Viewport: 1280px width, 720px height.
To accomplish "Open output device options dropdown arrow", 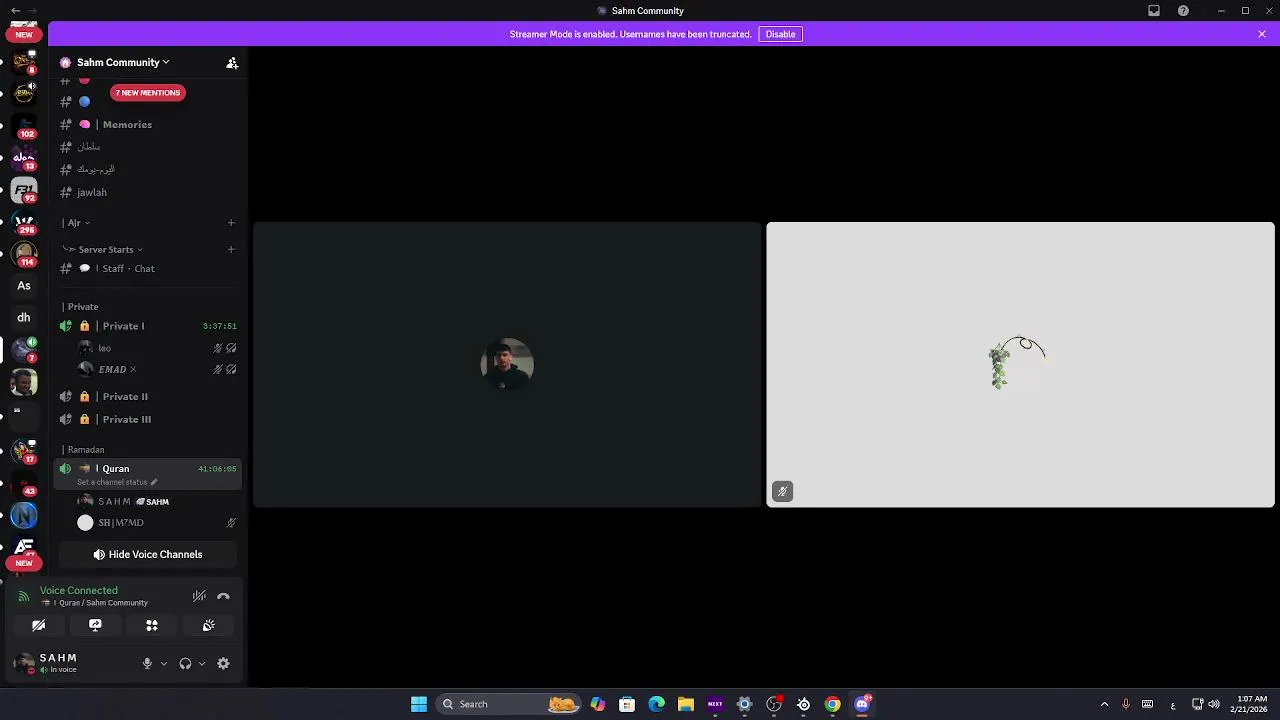I will 202,663.
